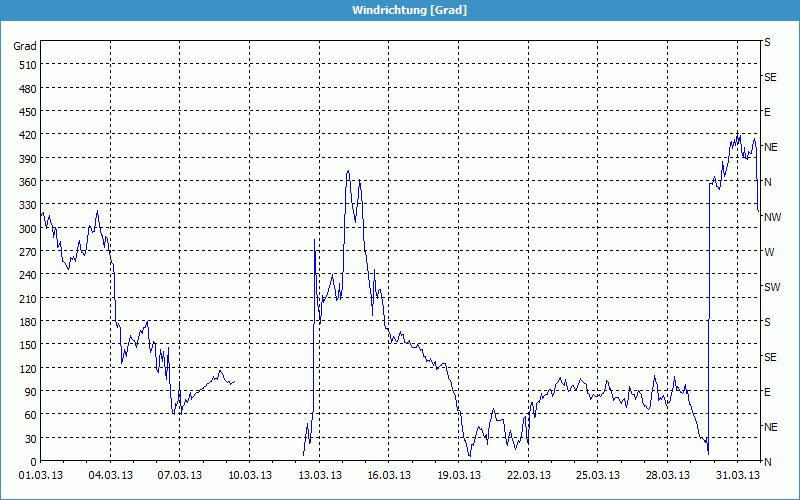
Task: Click the 90 y-axis value label
Action: [30, 392]
